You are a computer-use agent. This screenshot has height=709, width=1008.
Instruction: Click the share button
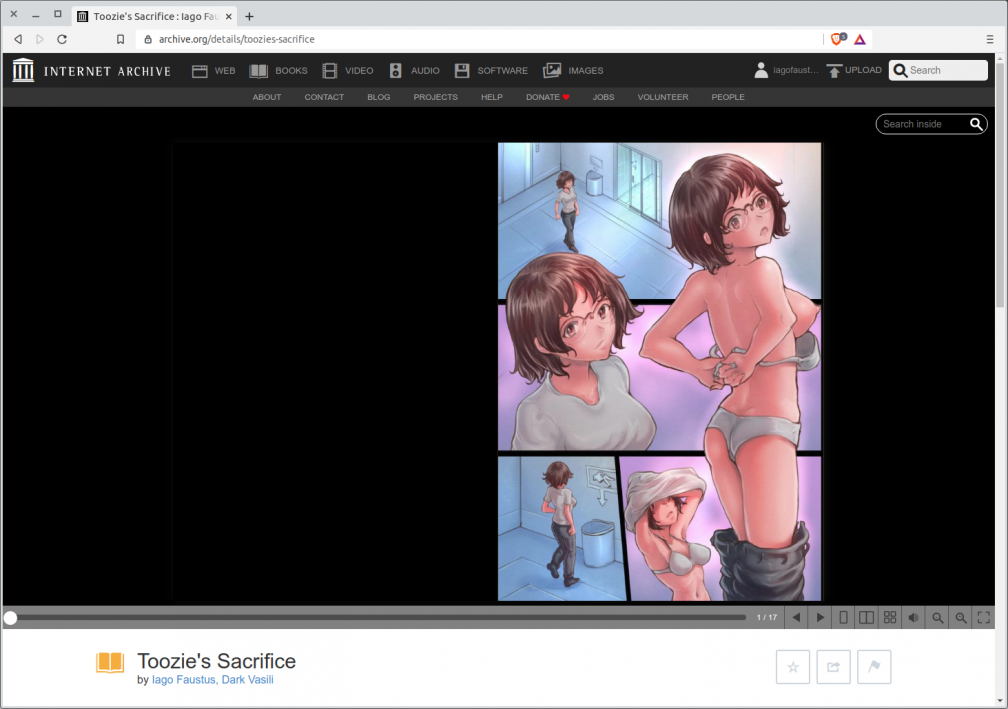point(833,667)
